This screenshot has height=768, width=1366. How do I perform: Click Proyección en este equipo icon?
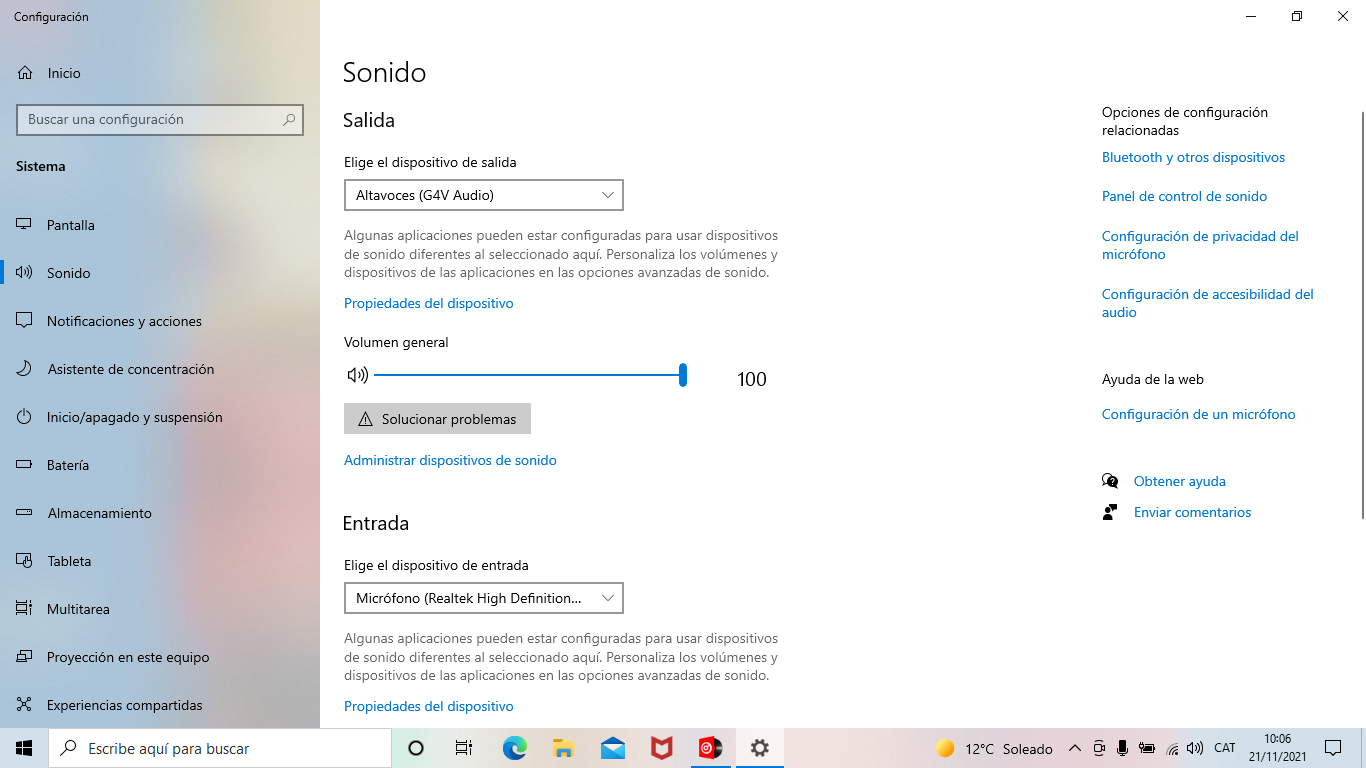point(25,657)
